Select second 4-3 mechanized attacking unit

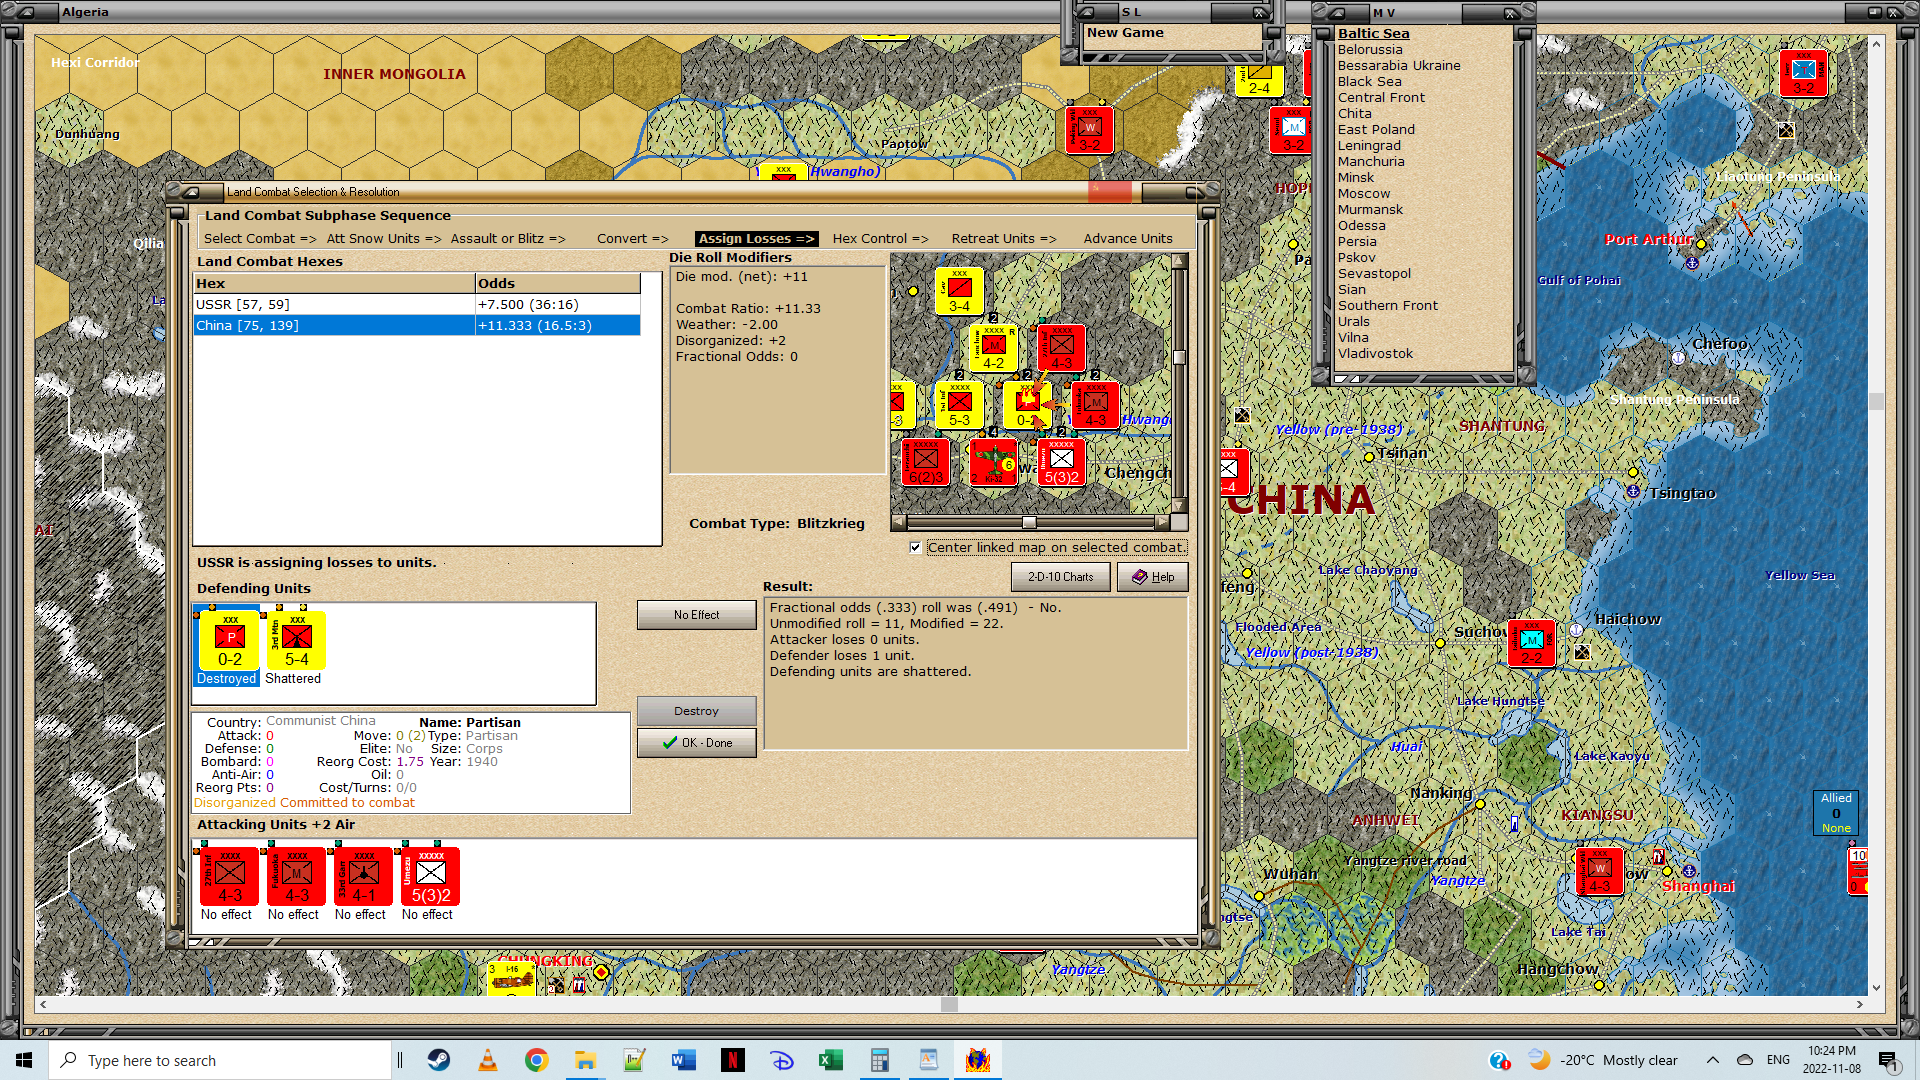coord(297,877)
